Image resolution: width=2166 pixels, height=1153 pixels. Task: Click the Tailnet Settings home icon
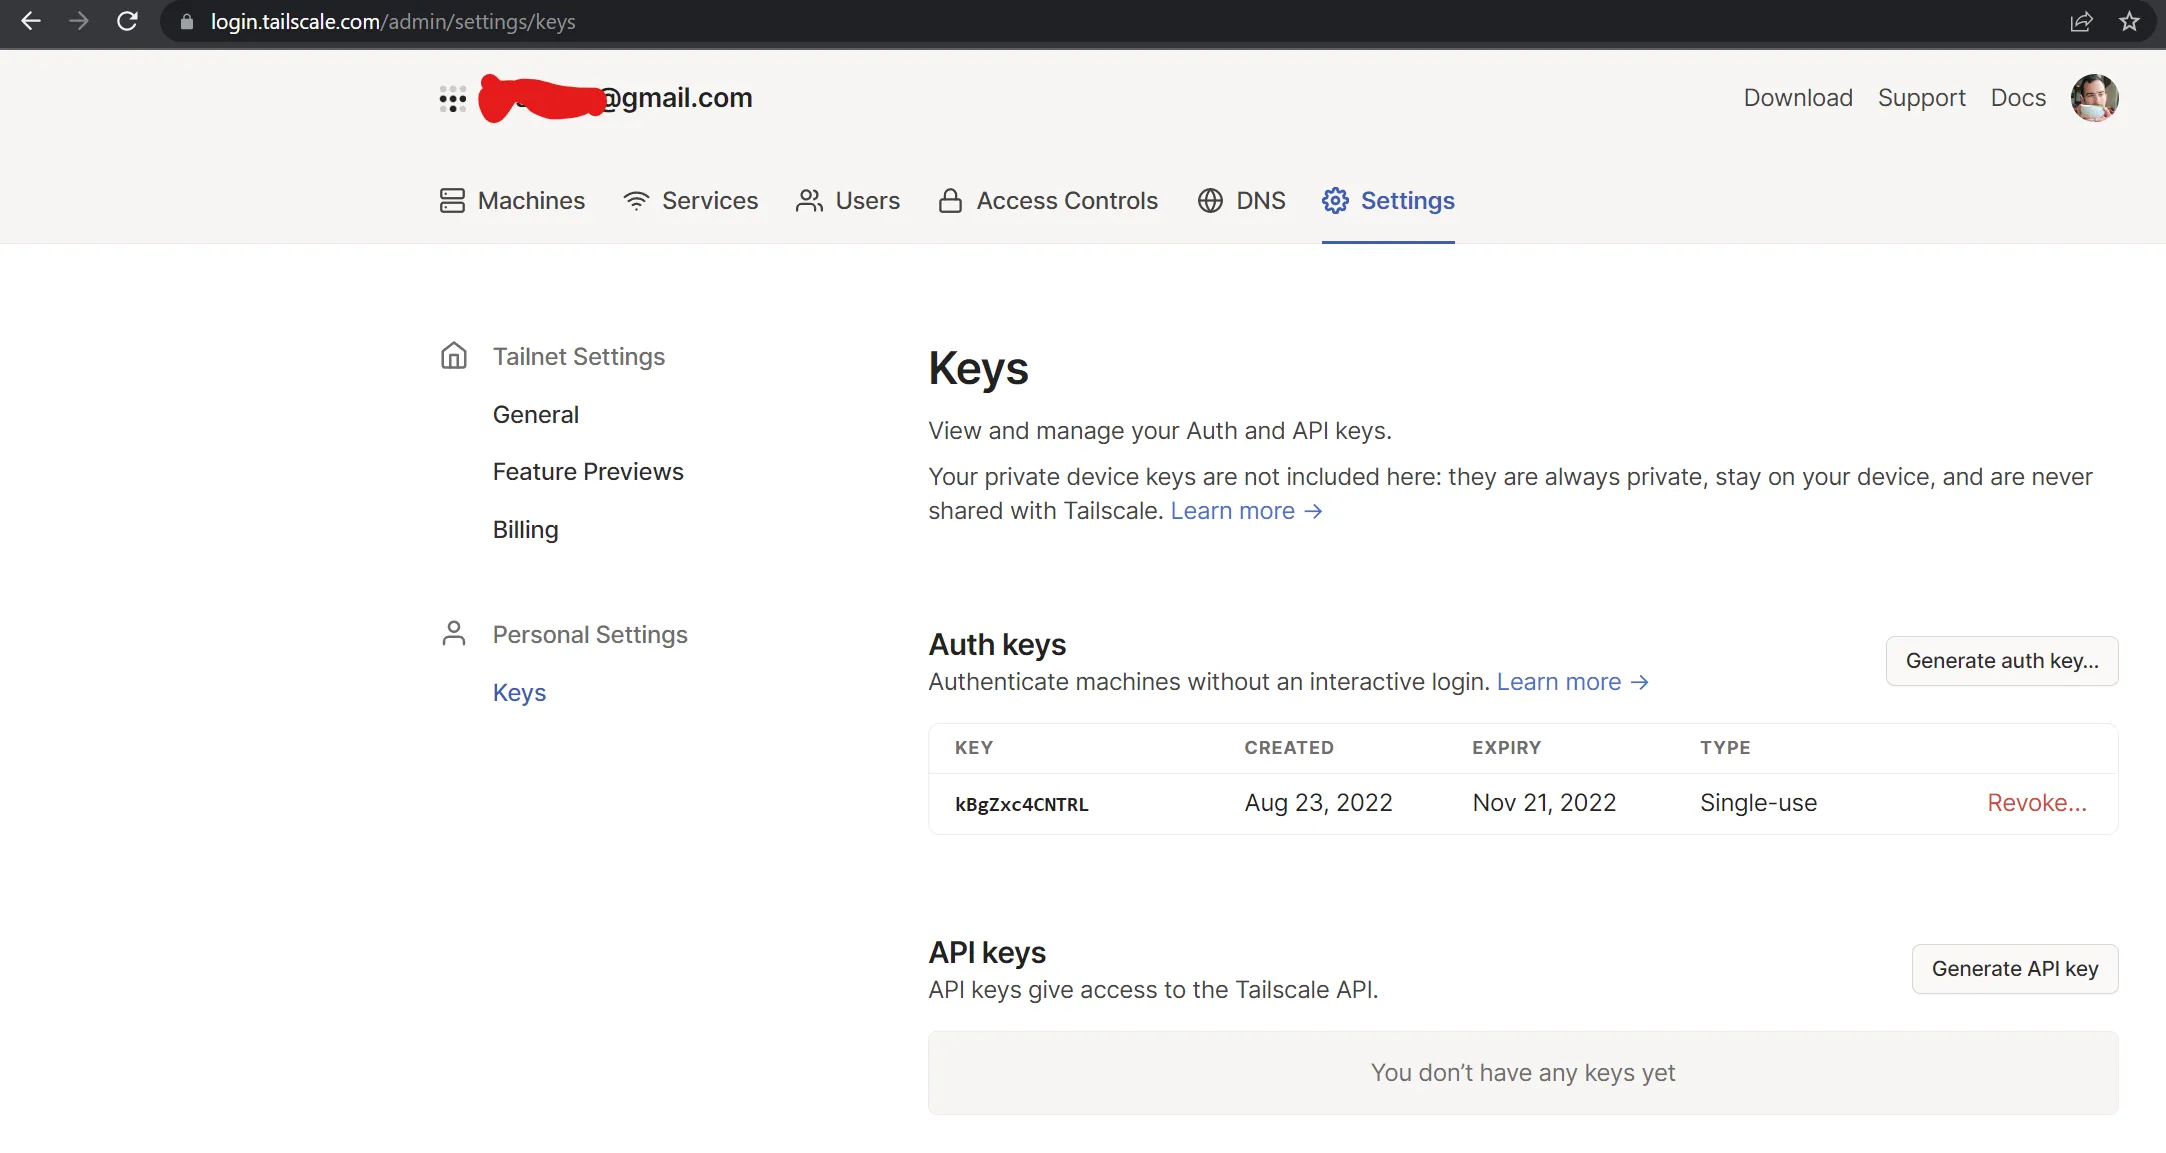[453, 356]
